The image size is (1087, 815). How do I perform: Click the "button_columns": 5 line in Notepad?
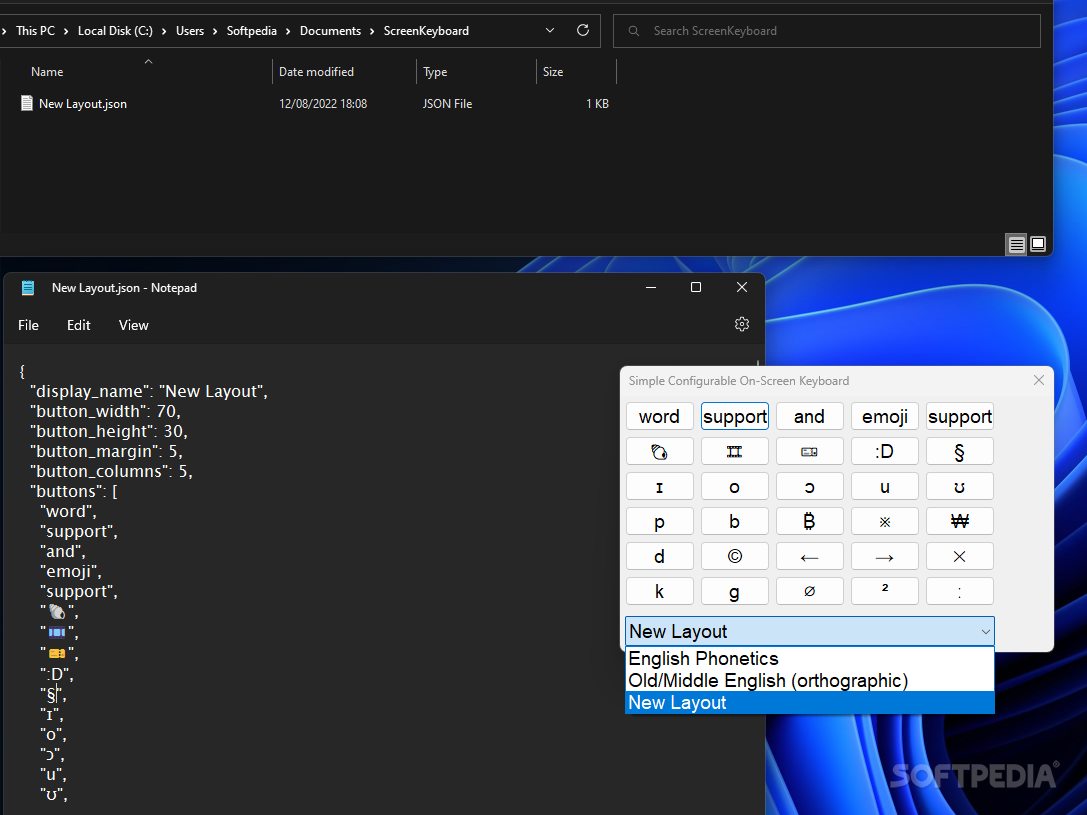point(111,471)
